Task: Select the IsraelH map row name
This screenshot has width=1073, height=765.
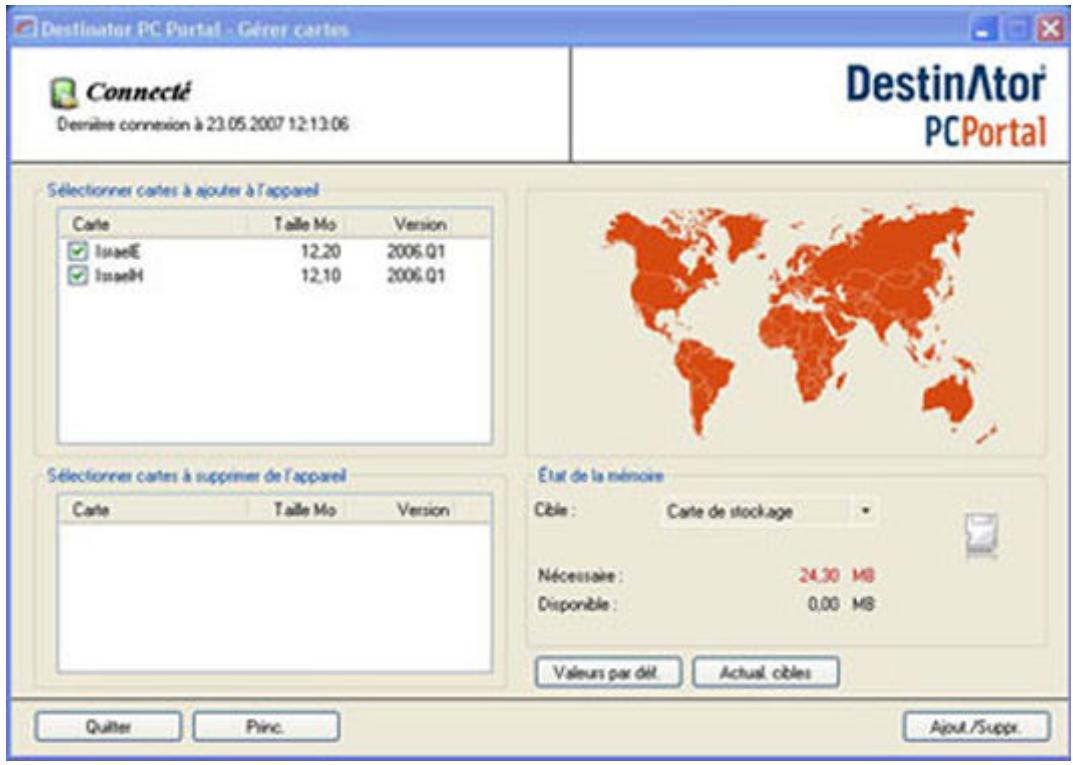Action: click(119, 276)
